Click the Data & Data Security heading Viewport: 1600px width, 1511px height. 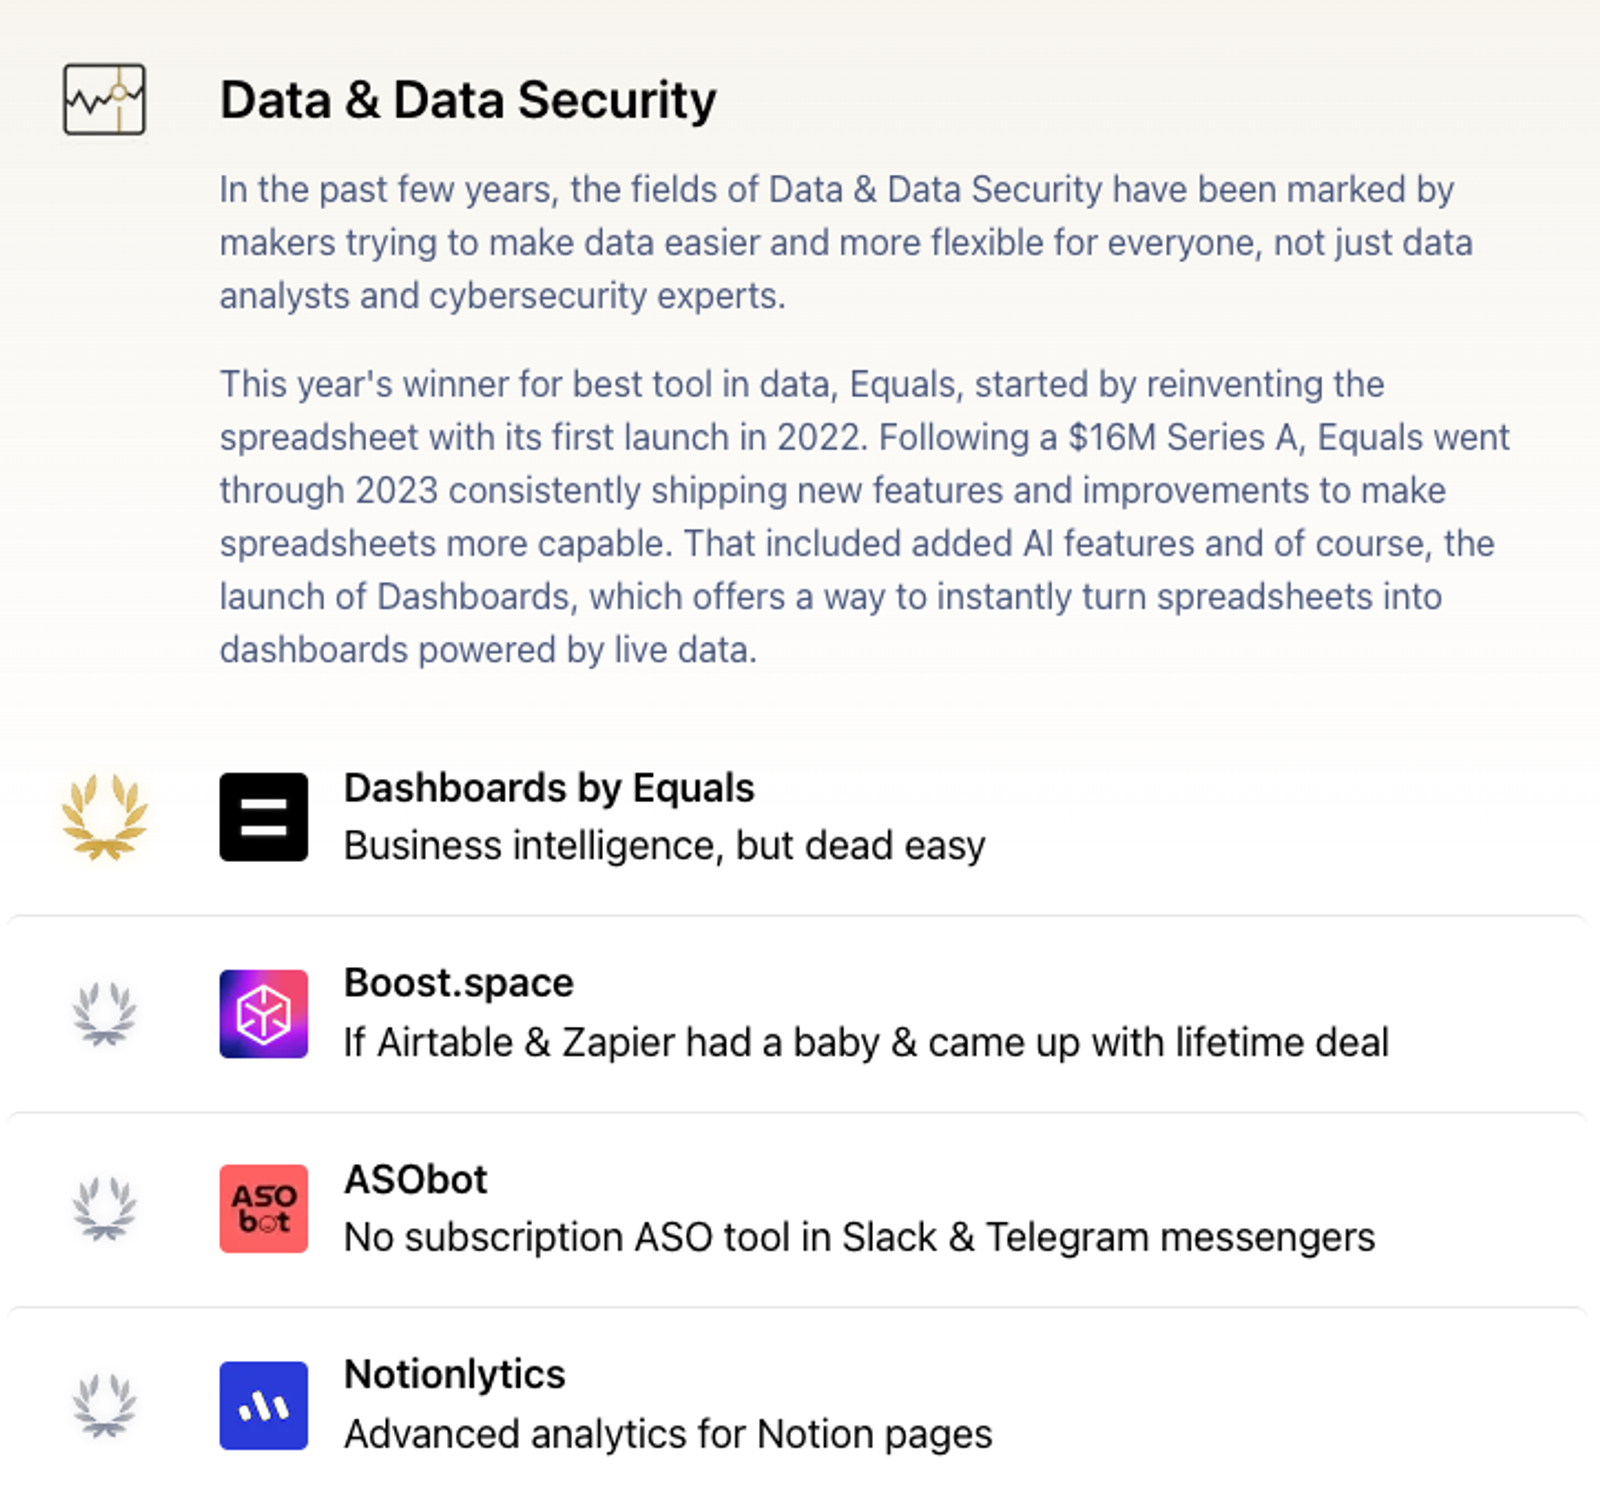pyautogui.click(x=468, y=100)
